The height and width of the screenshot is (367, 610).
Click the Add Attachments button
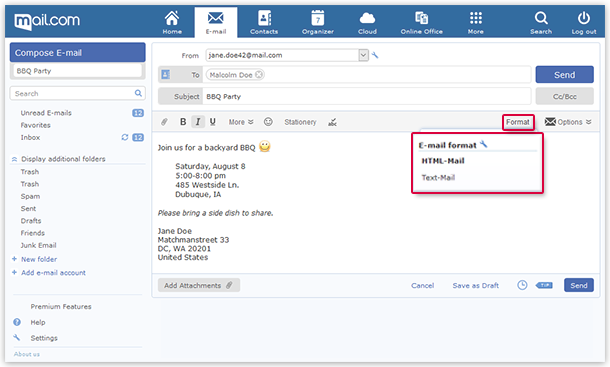(199, 285)
